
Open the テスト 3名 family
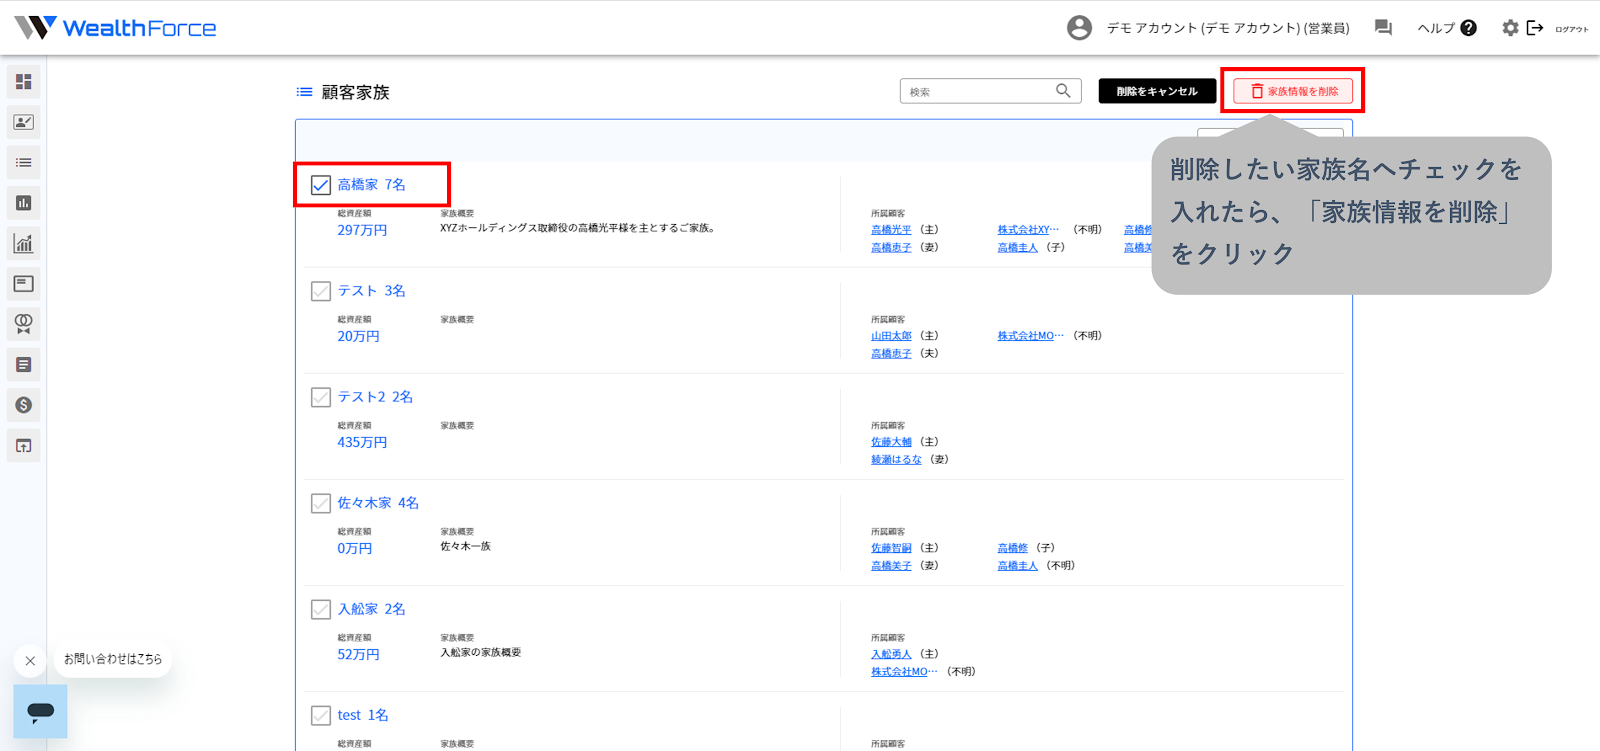[x=372, y=291]
